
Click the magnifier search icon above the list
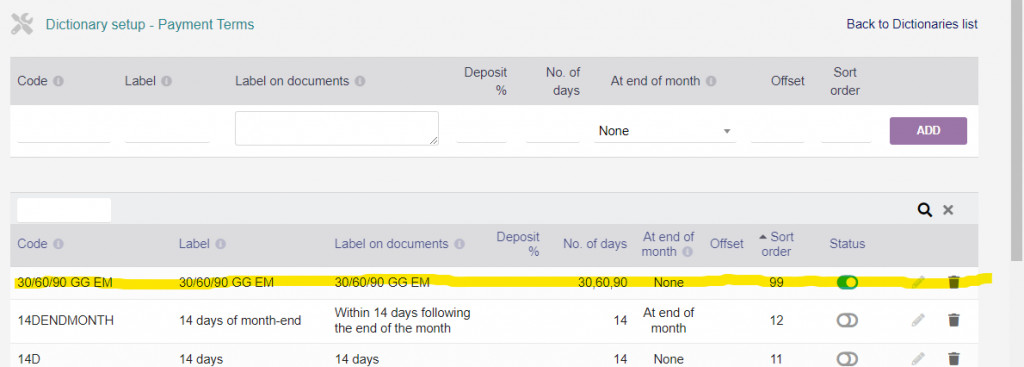click(925, 210)
